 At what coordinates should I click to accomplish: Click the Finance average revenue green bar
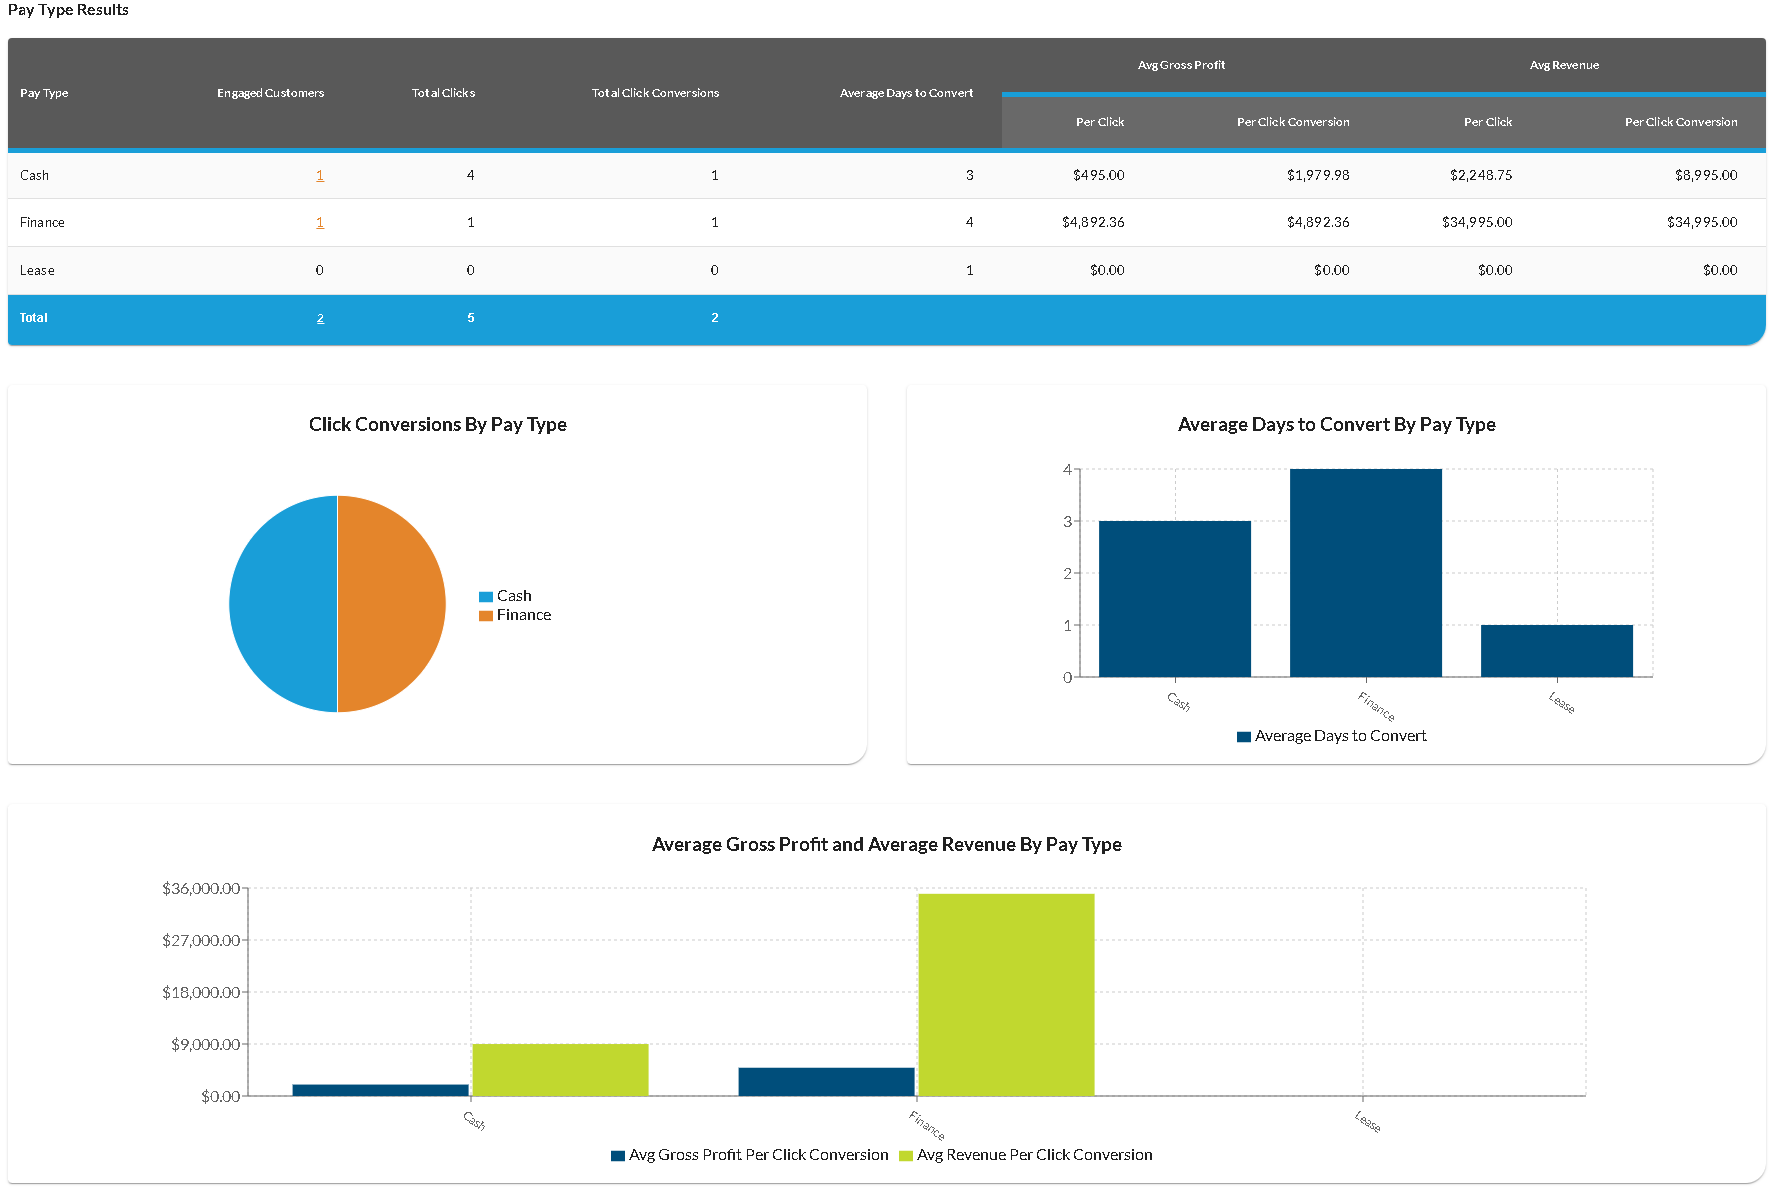(1006, 994)
